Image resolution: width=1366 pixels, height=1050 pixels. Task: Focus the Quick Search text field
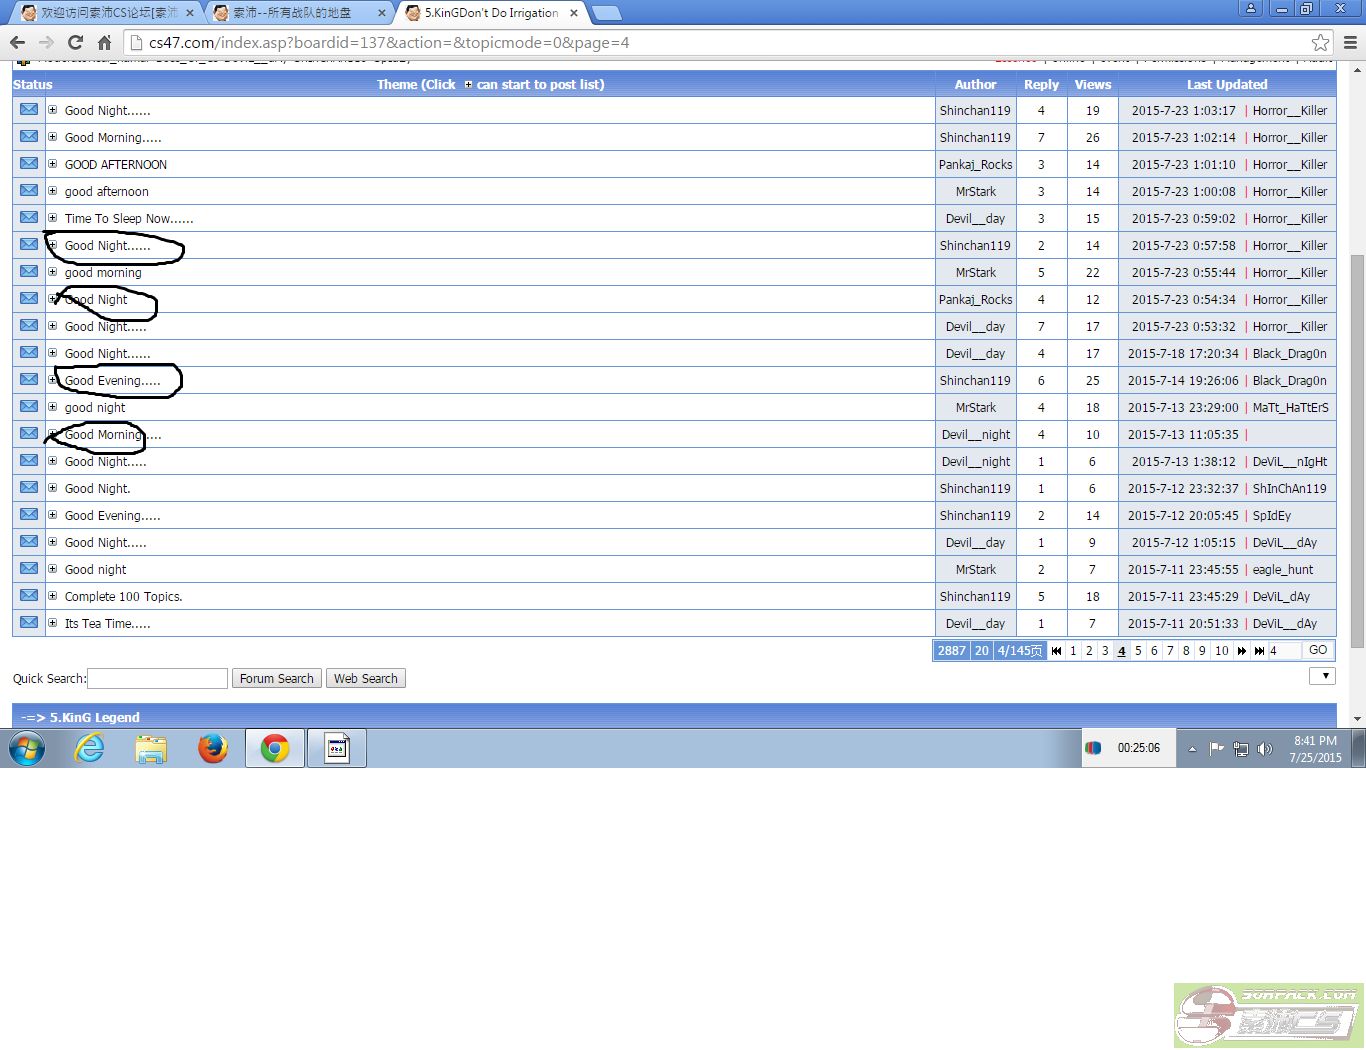coord(157,679)
